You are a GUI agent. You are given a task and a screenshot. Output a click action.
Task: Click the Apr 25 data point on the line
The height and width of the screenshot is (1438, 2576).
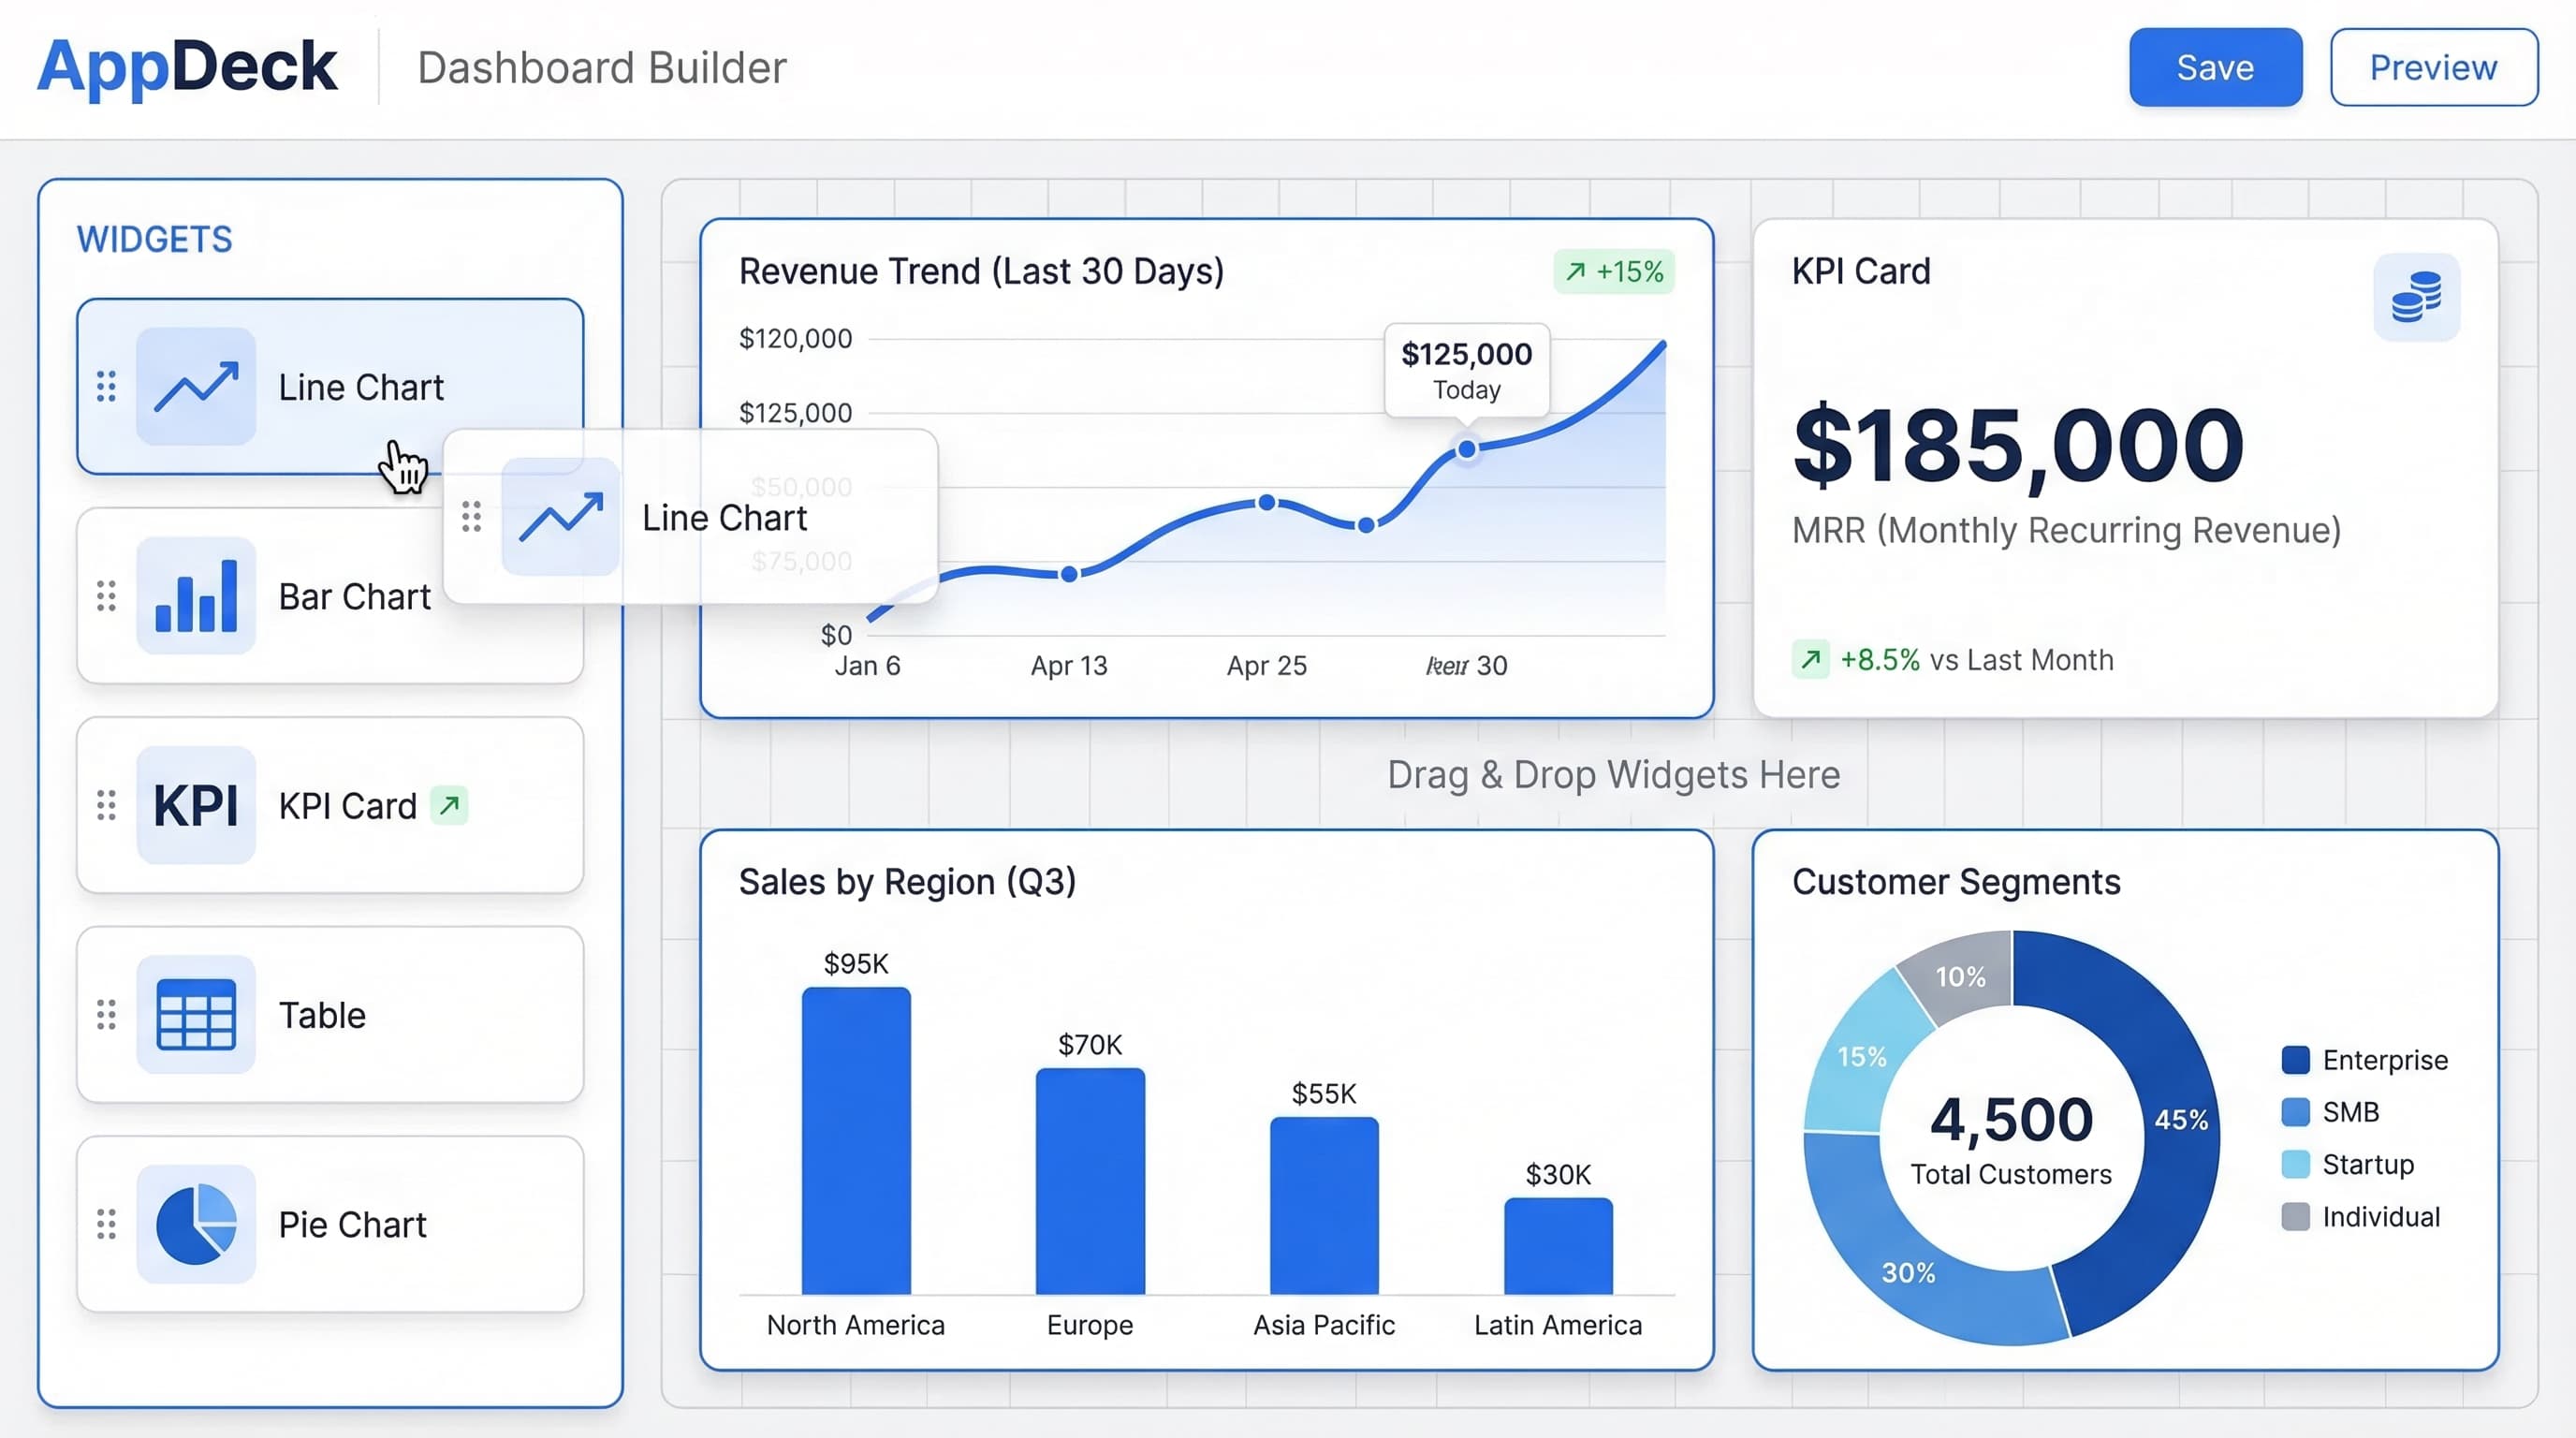click(x=1267, y=502)
